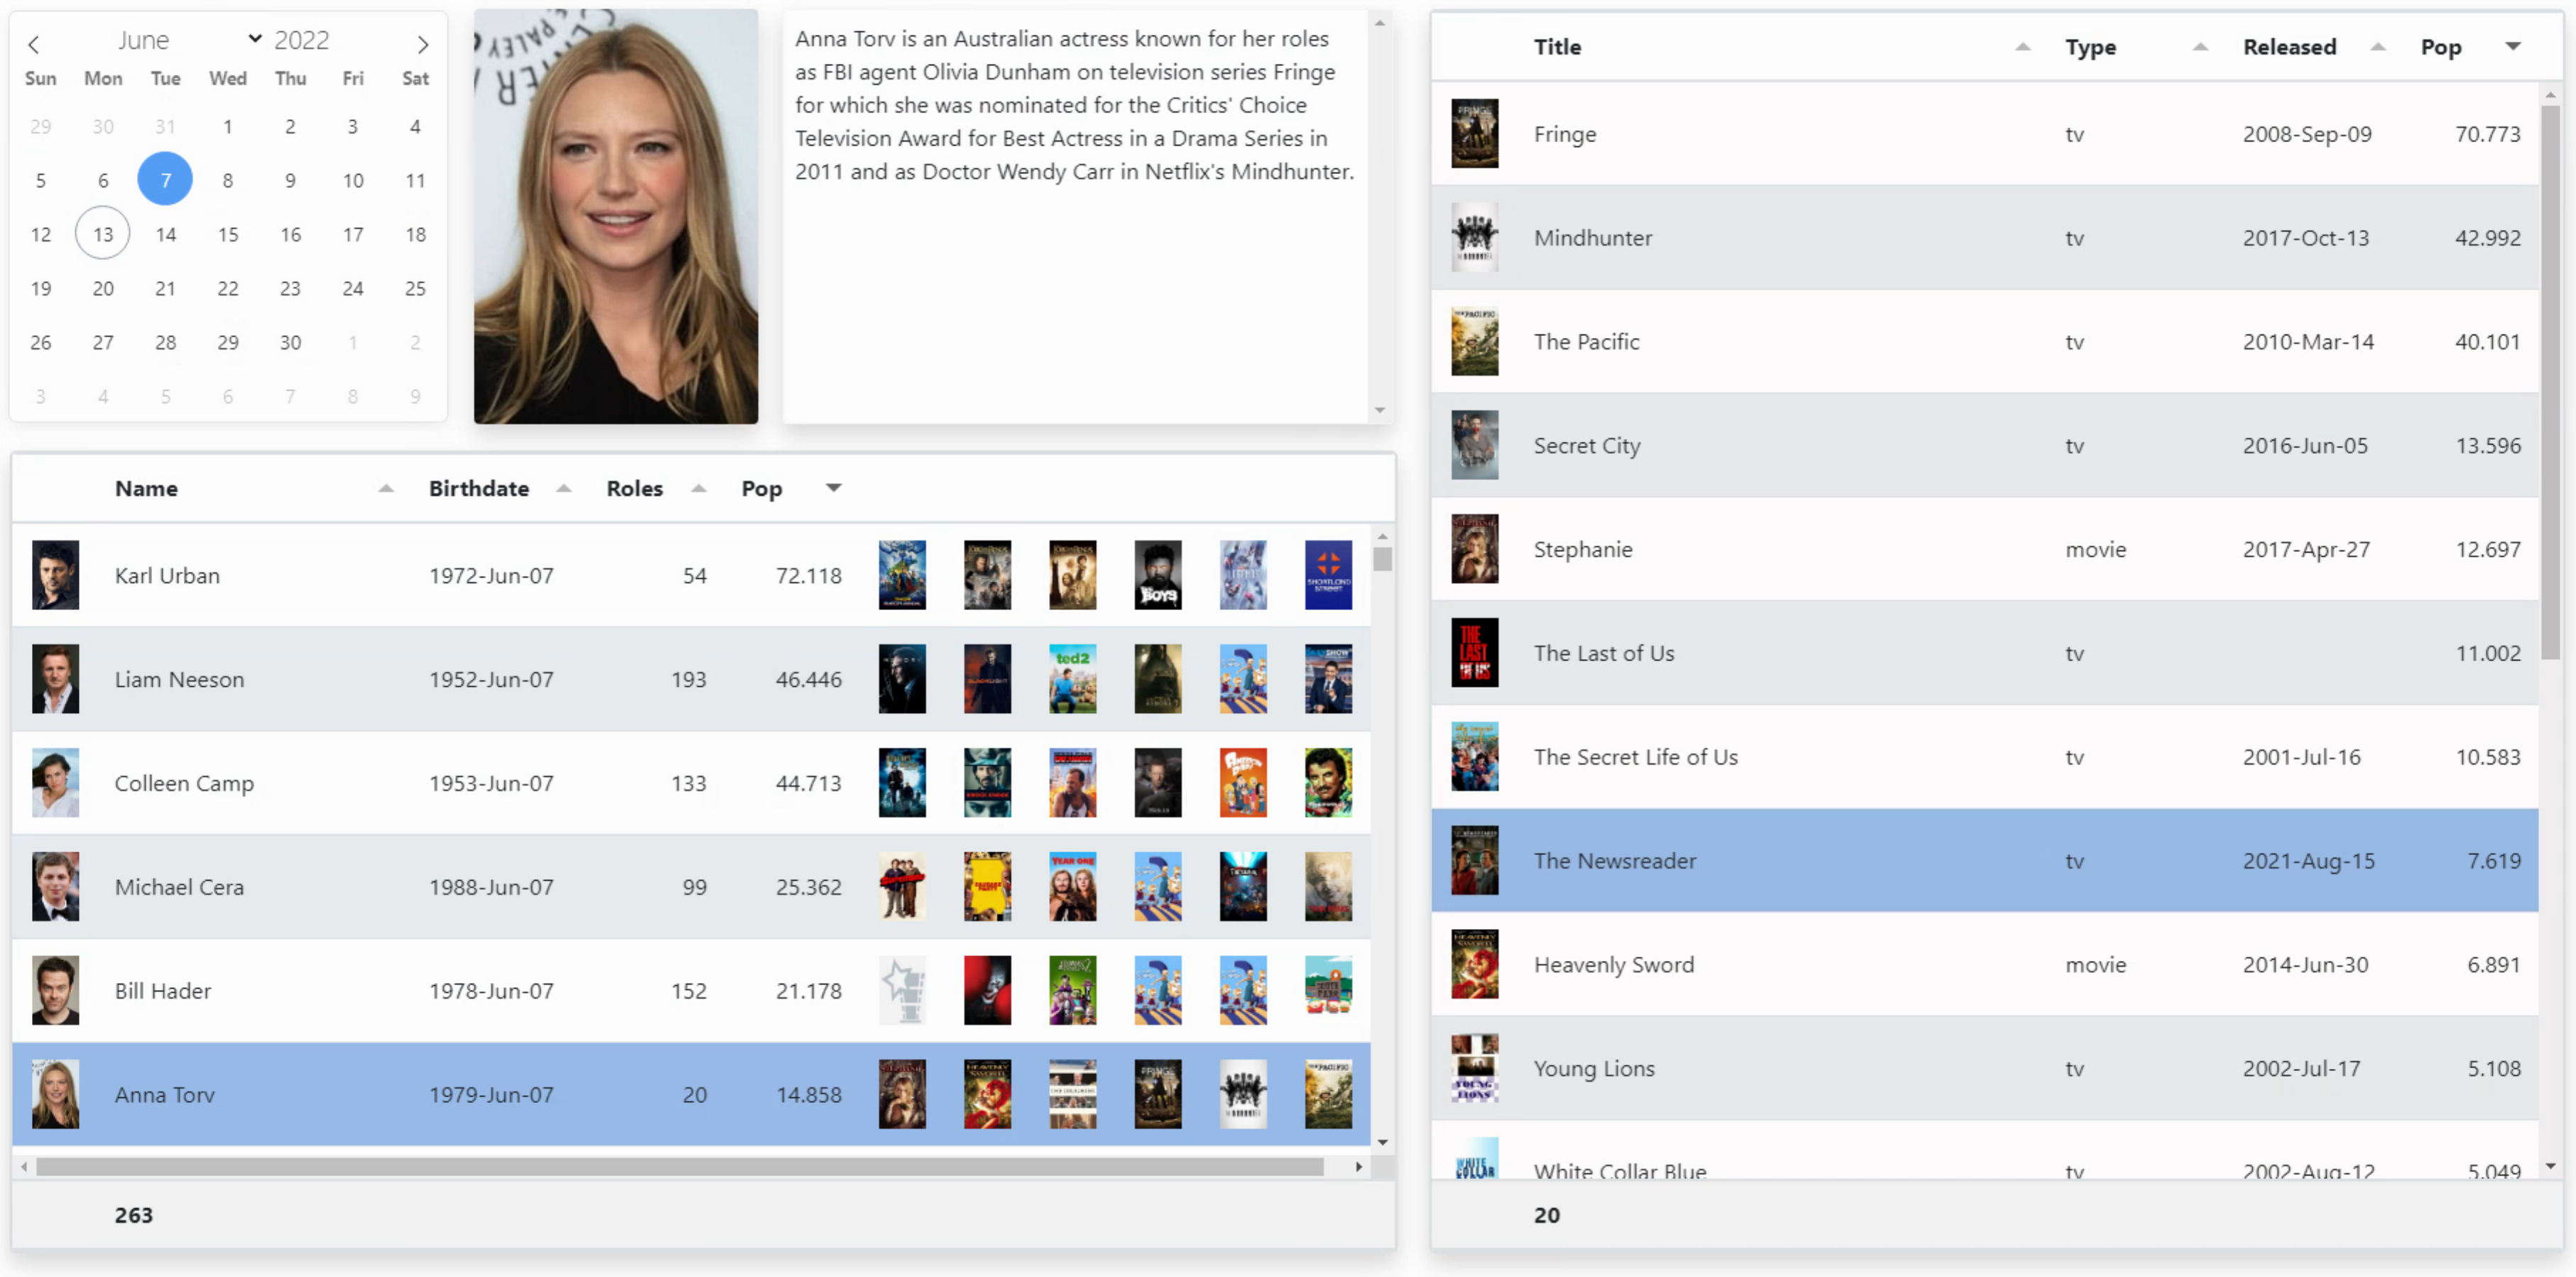Click Anna Torv's large portrait photo
This screenshot has height=1277, width=2576.
tap(616, 216)
